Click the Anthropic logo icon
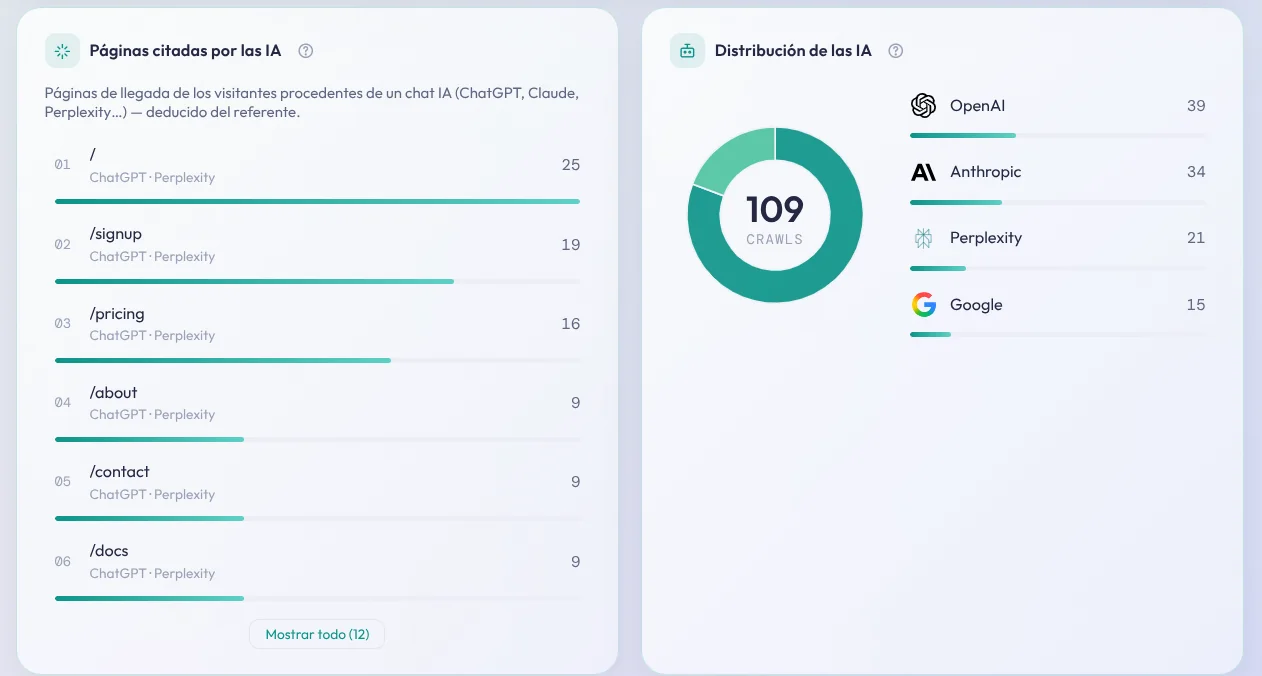This screenshot has height=676, width=1262. (x=923, y=172)
